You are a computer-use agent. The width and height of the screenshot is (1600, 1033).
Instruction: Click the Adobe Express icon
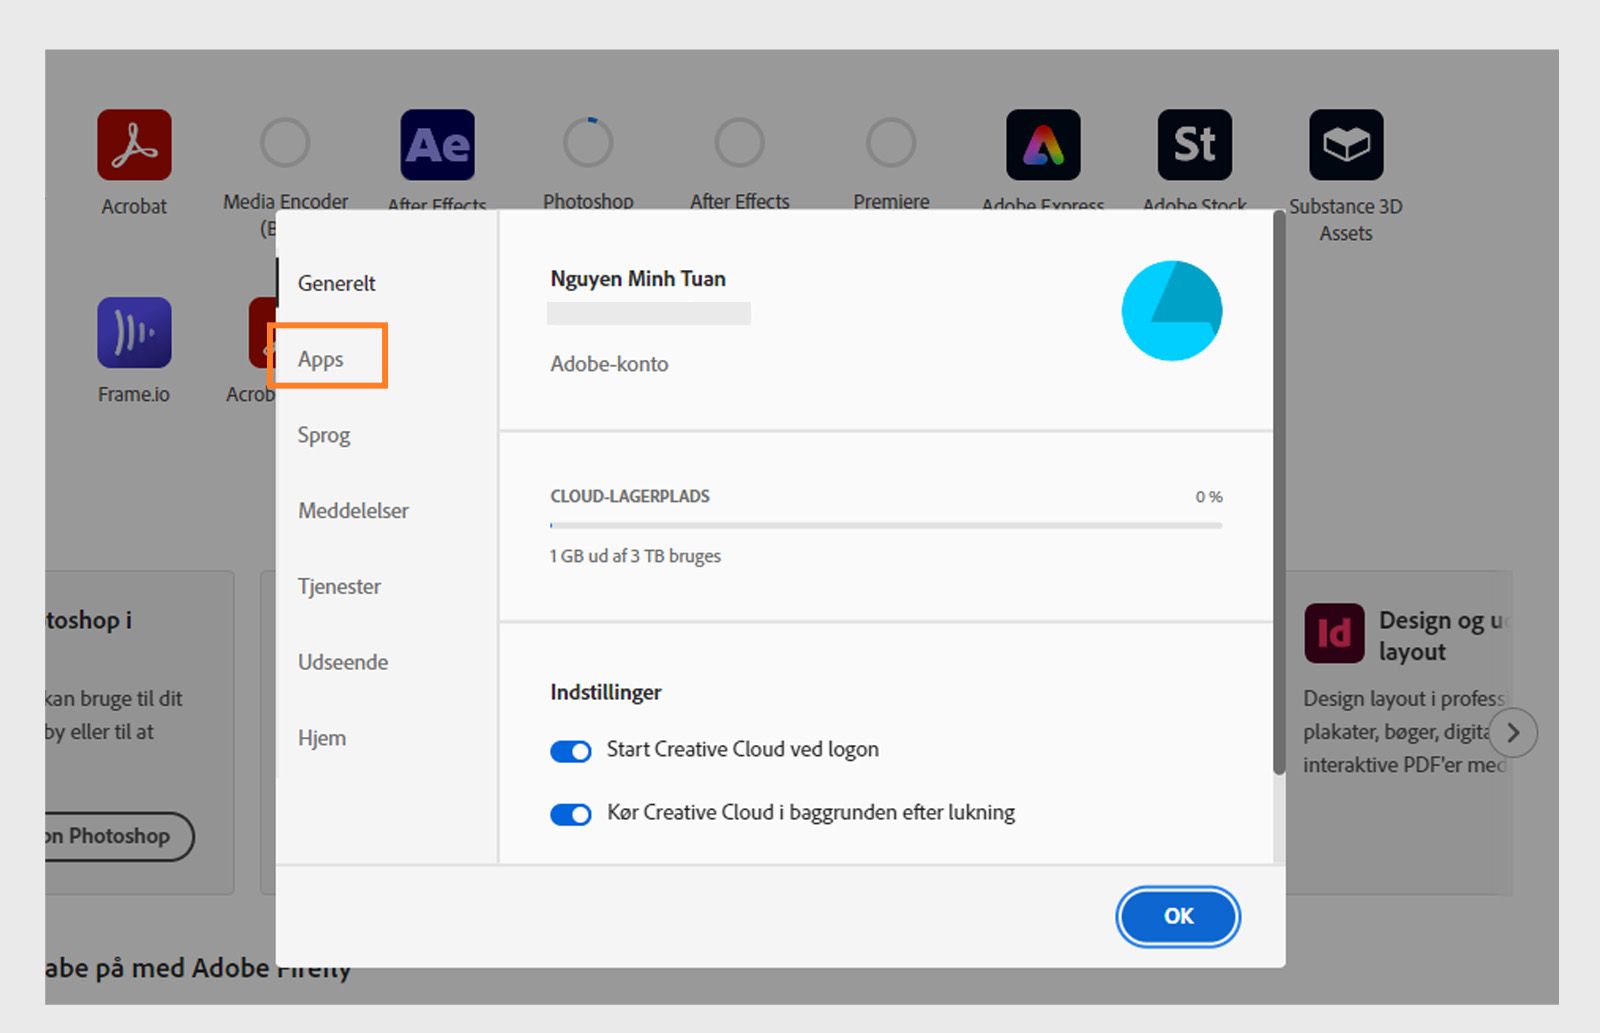pyautogui.click(x=1042, y=145)
